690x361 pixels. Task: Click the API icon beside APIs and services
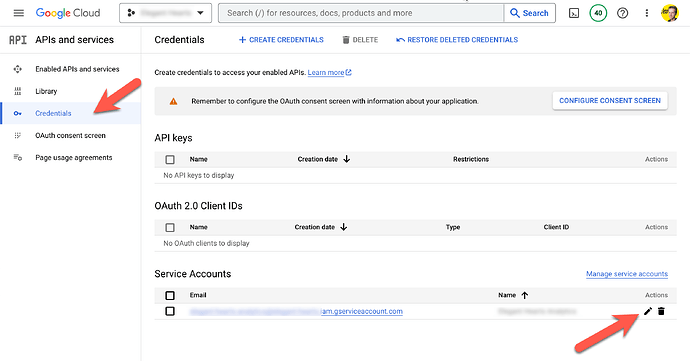point(18,40)
